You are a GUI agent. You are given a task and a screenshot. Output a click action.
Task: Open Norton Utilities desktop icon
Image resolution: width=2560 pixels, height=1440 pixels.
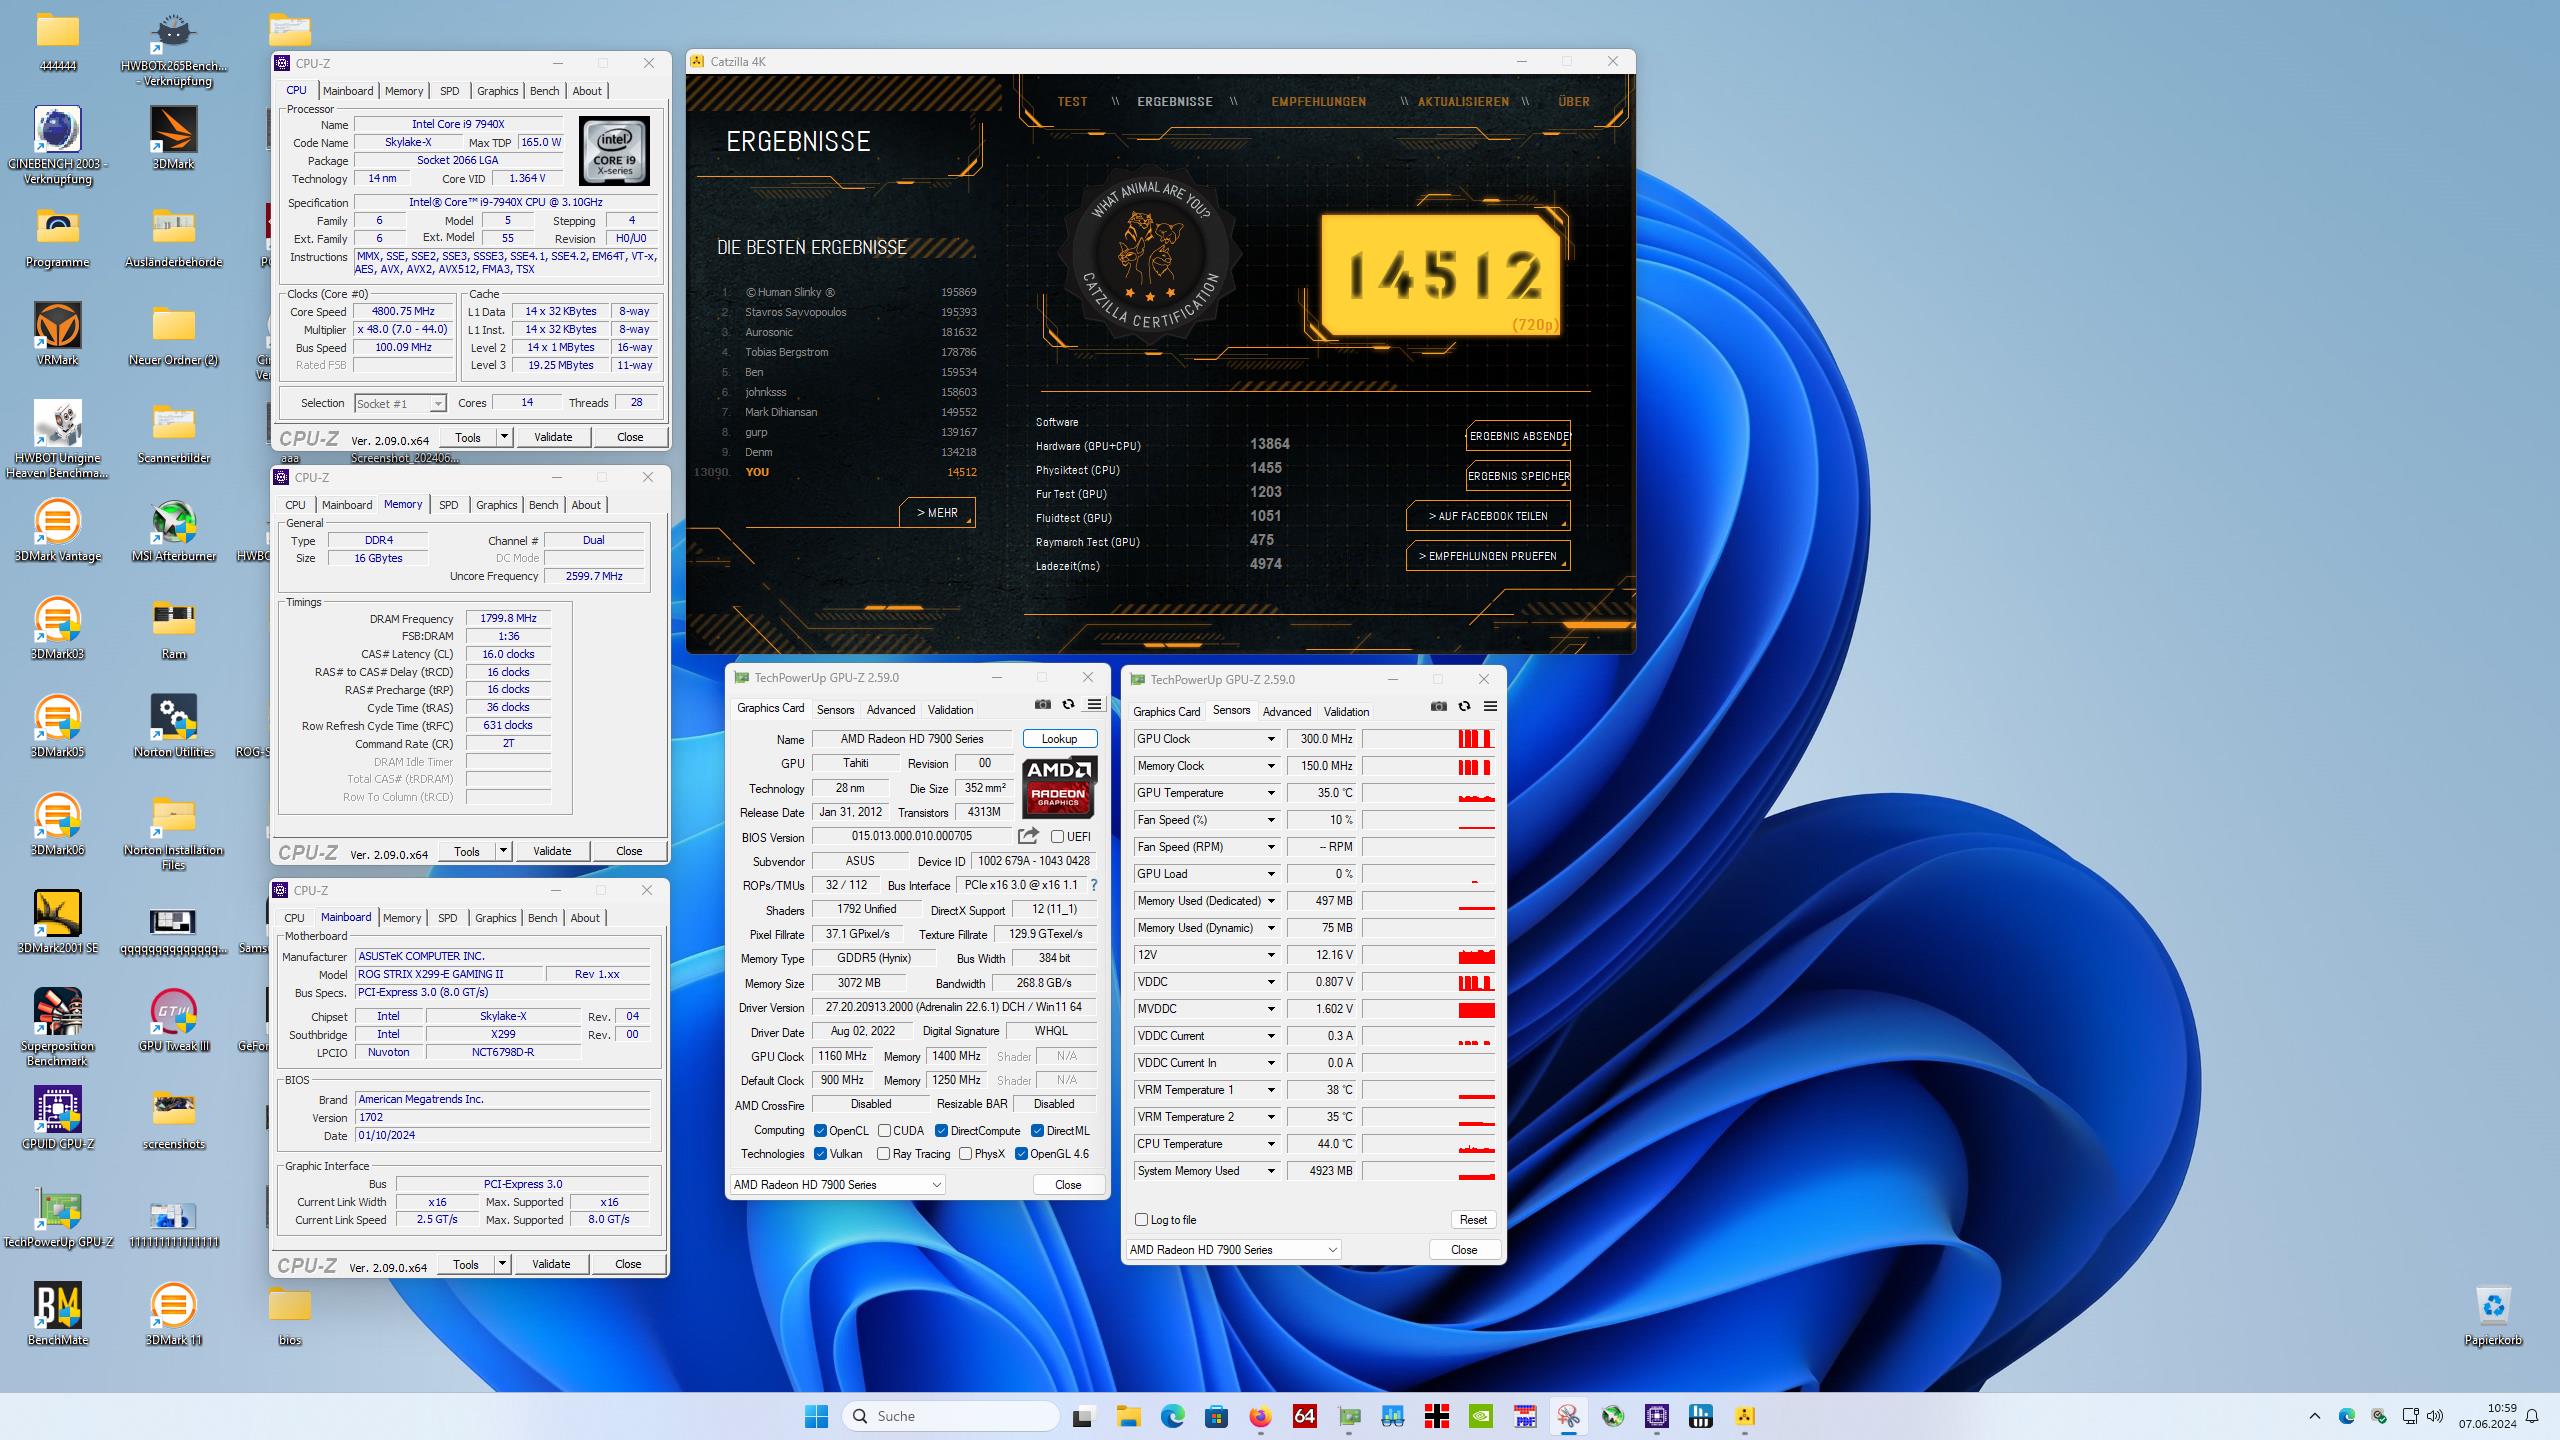[x=174, y=726]
